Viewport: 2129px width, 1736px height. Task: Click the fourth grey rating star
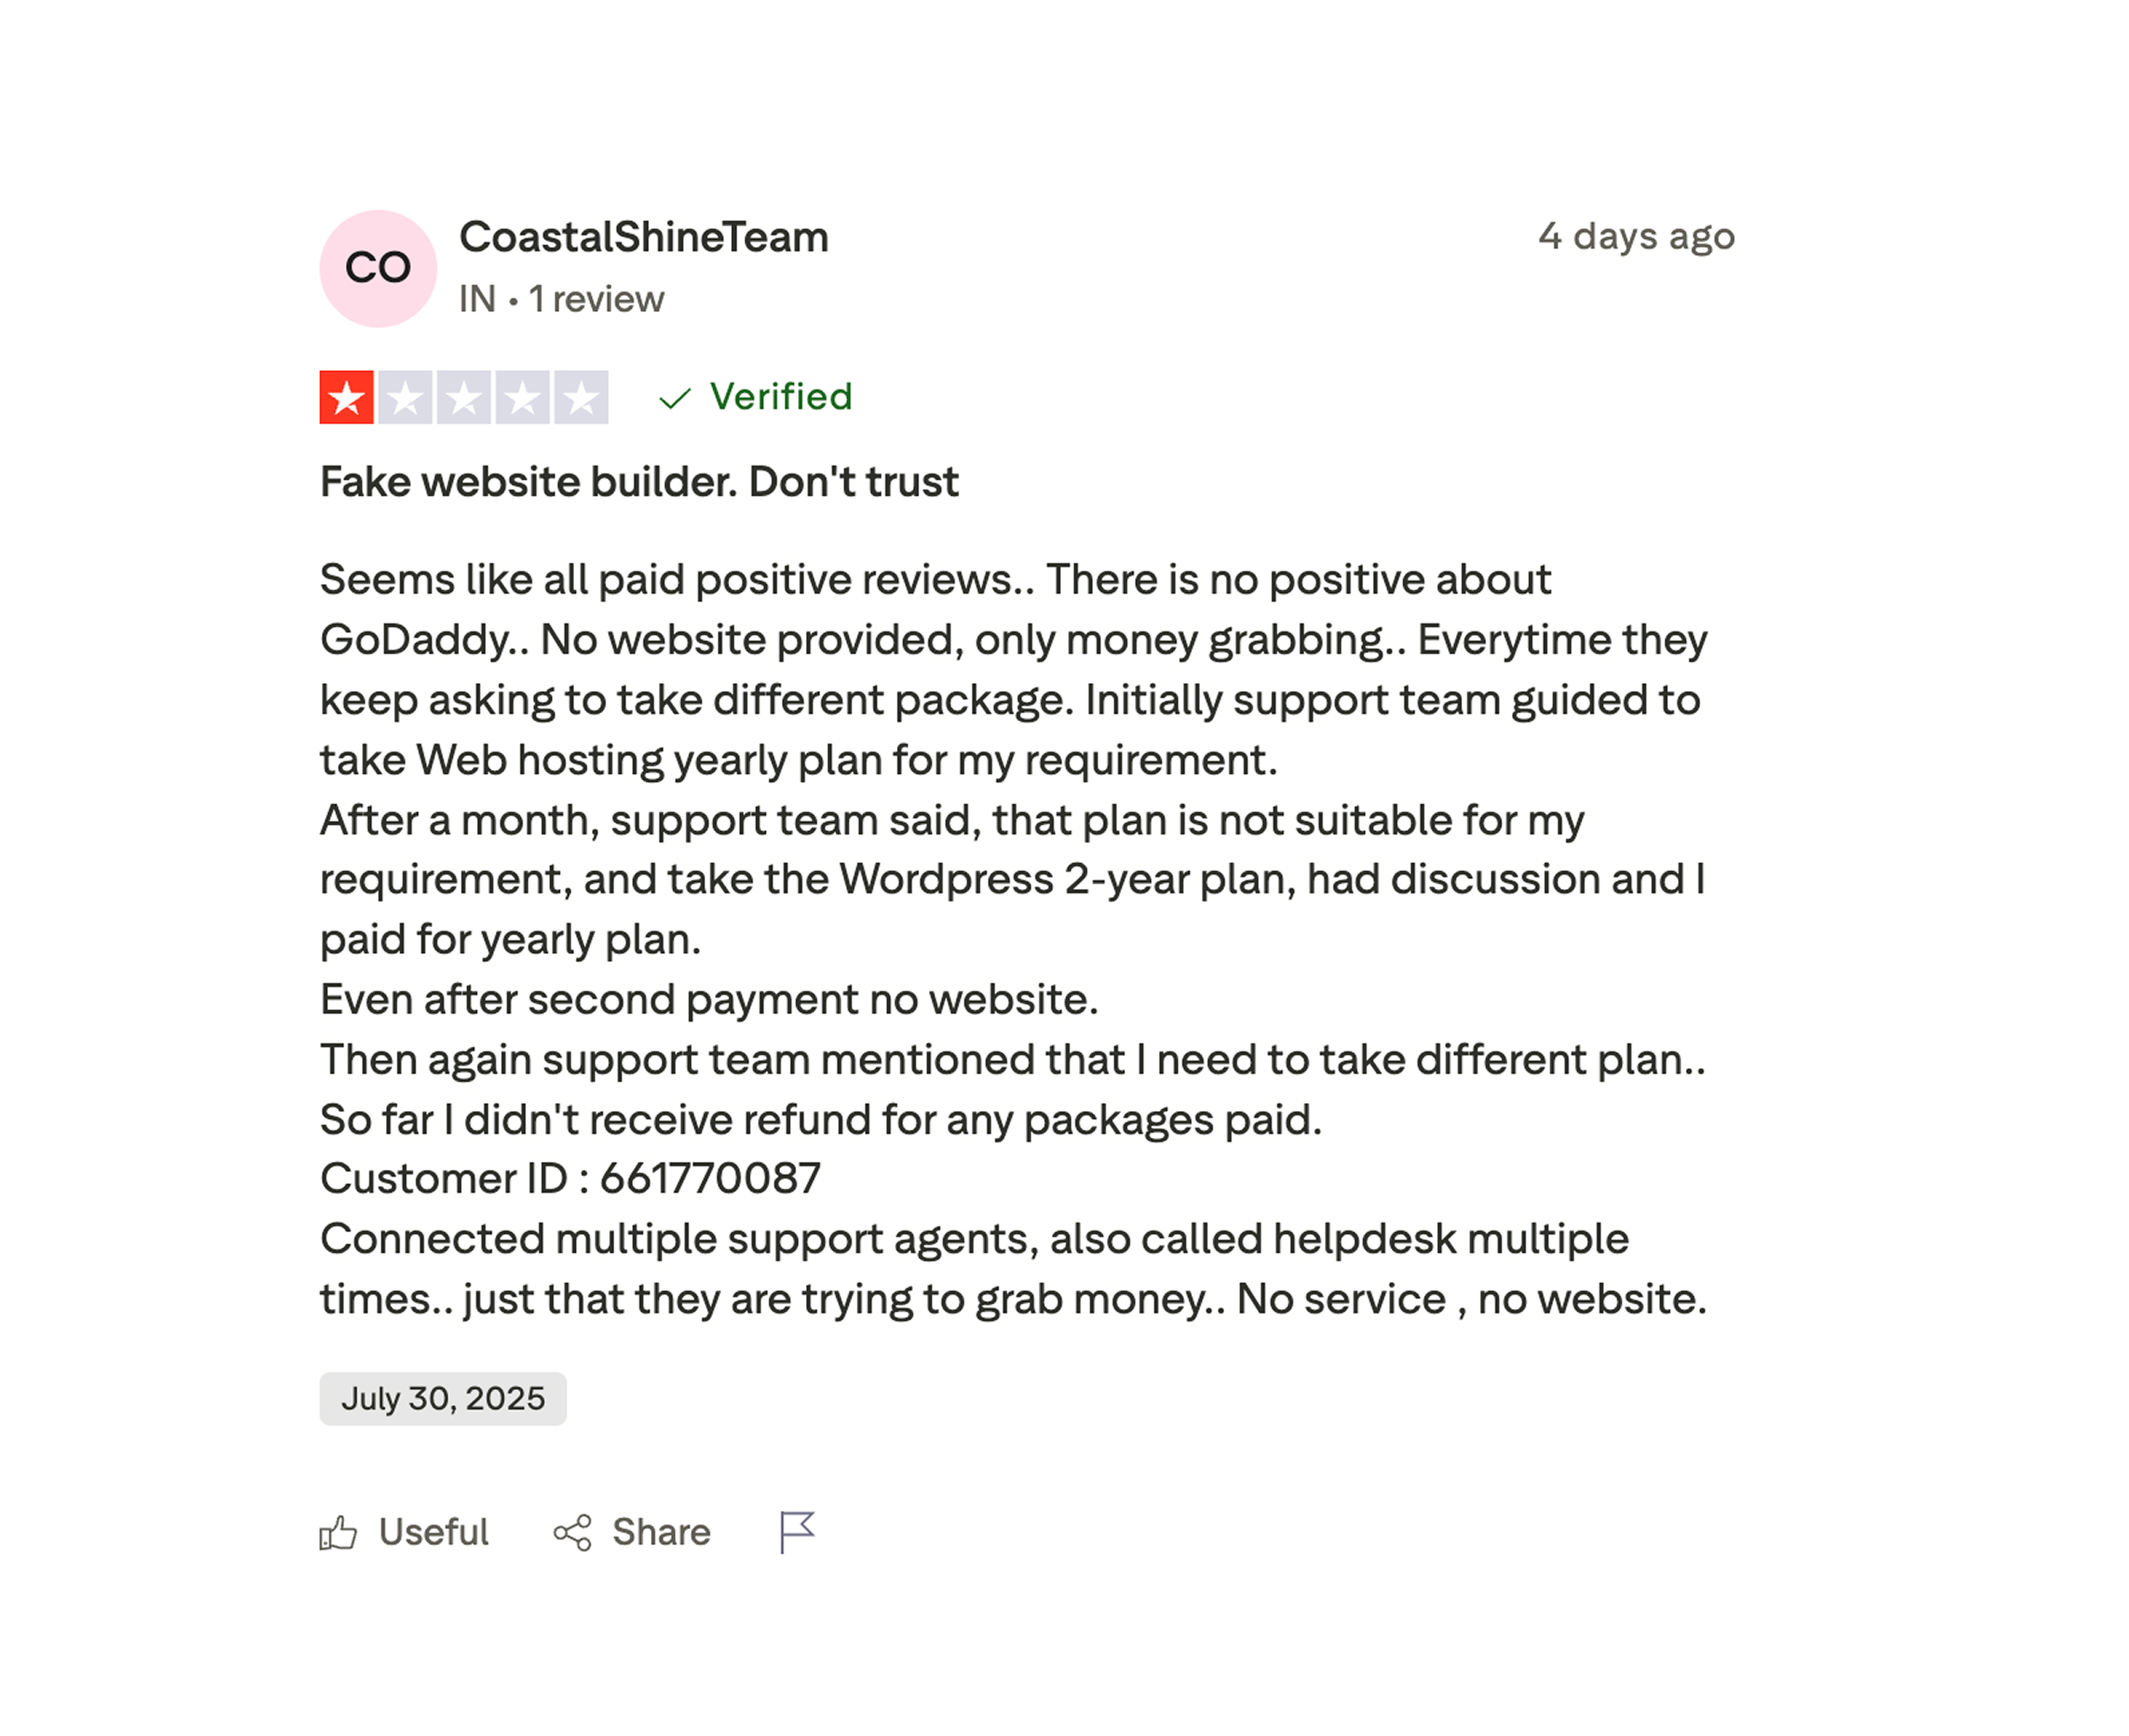[x=522, y=397]
